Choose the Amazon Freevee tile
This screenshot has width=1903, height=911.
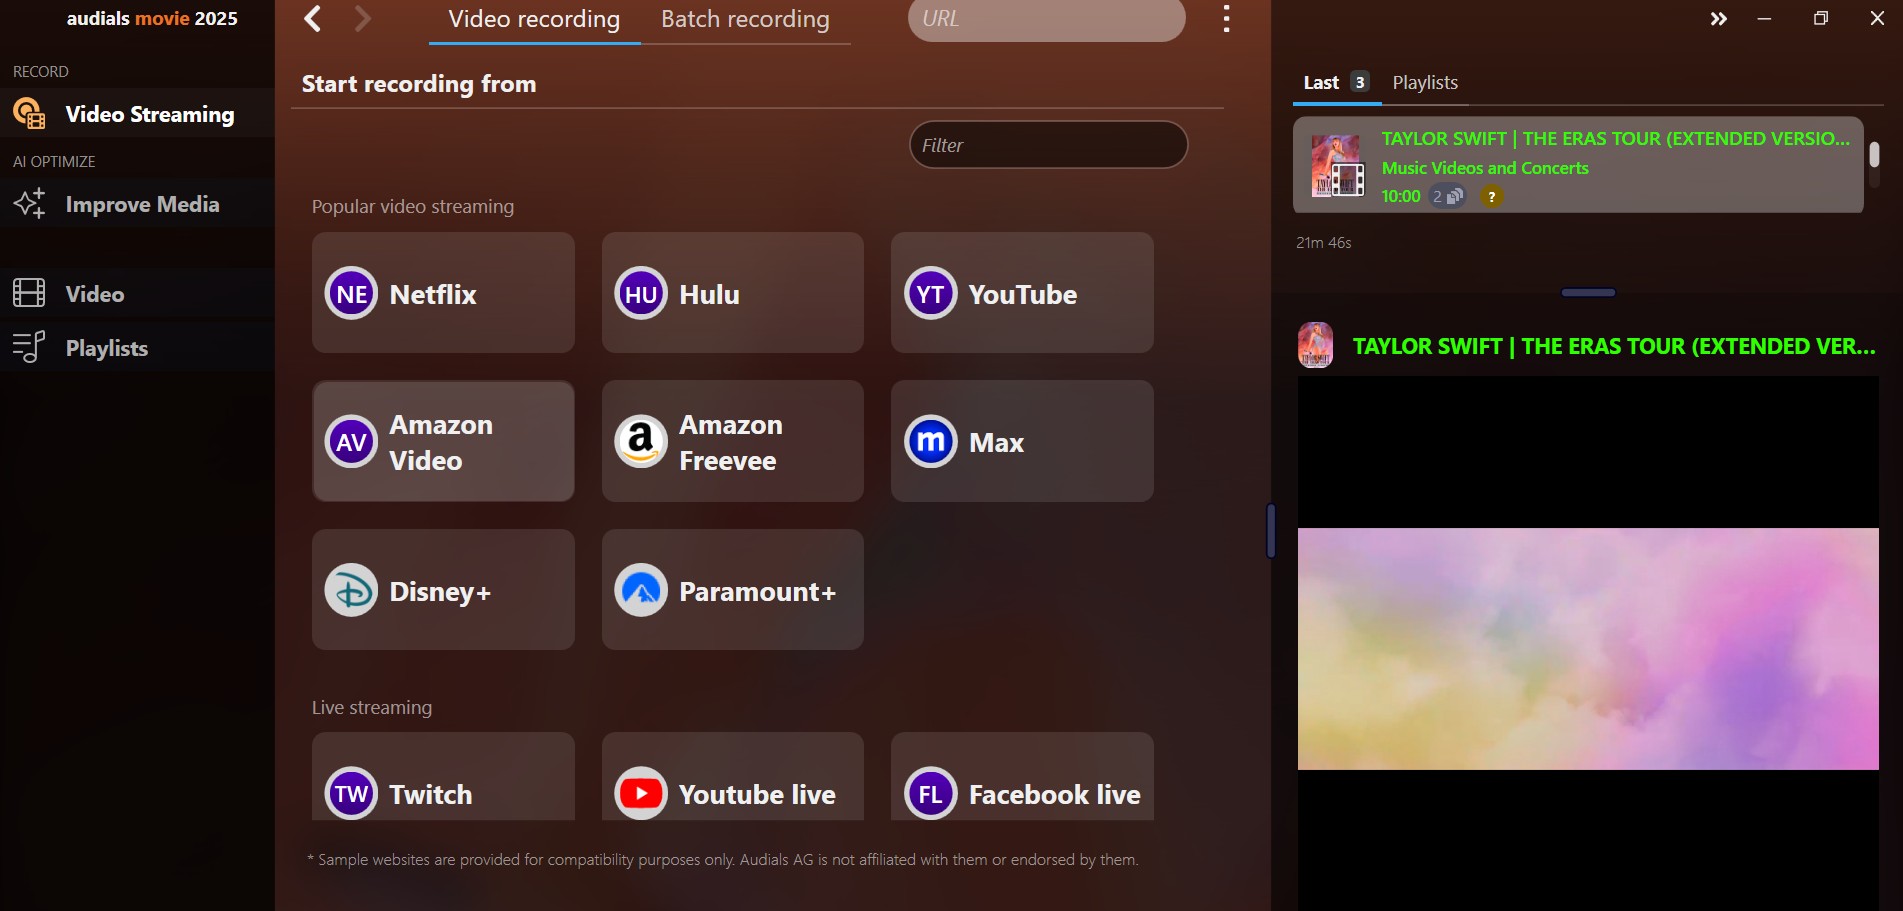tap(733, 441)
